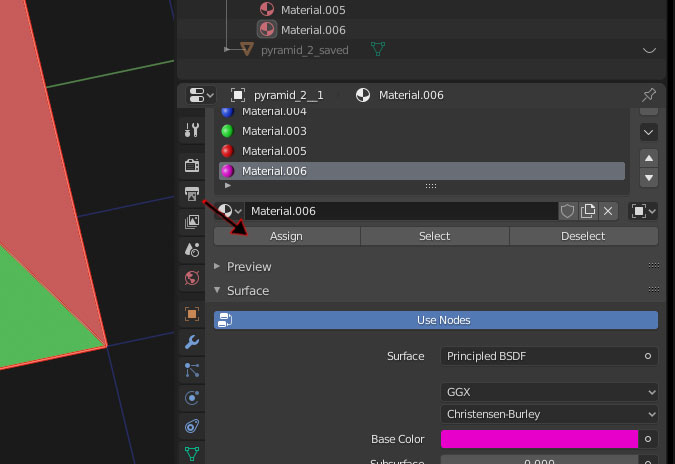675x464 pixels.
Task: Open the GGX distribution dropdown
Action: 549,392
